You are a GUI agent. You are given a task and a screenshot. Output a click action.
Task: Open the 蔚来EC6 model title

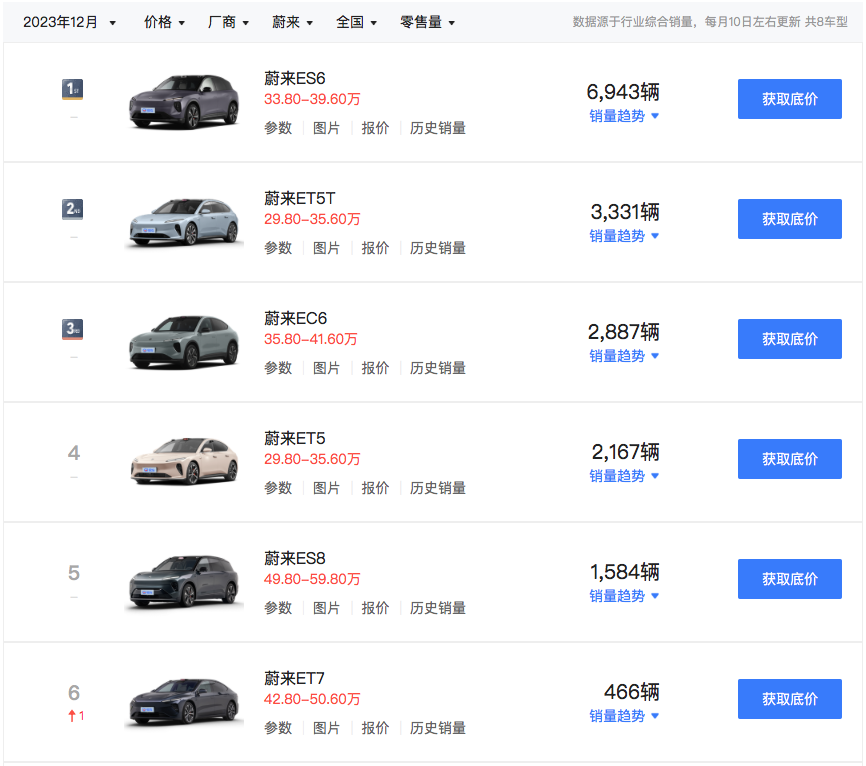click(x=295, y=318)
